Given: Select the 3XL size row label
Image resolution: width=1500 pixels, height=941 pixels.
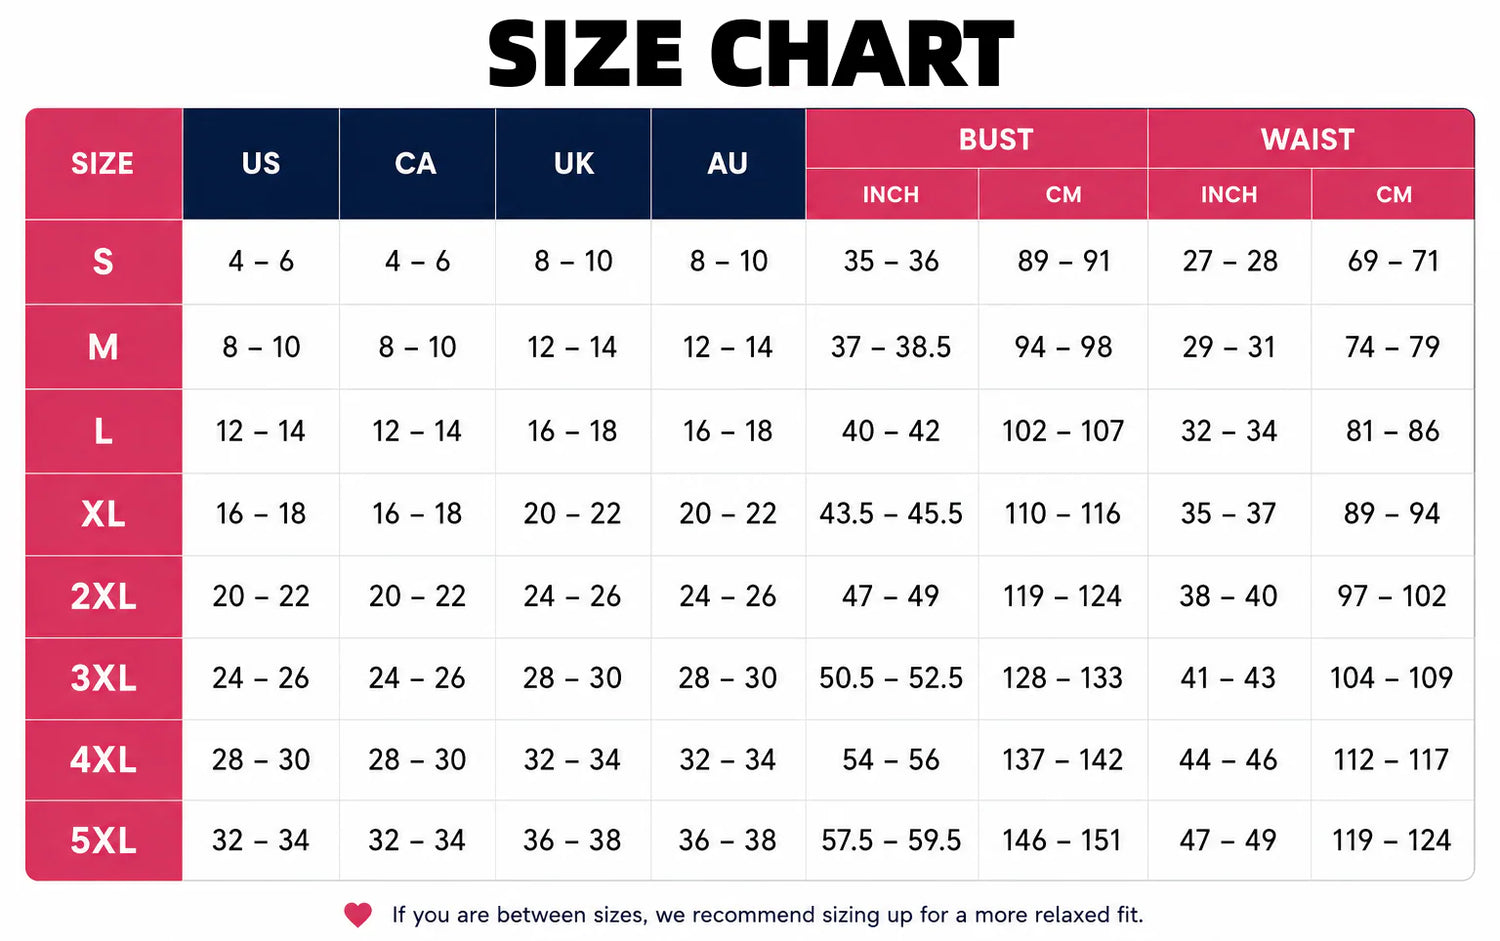Looking at the screenshot, I should tap(104, 679).
